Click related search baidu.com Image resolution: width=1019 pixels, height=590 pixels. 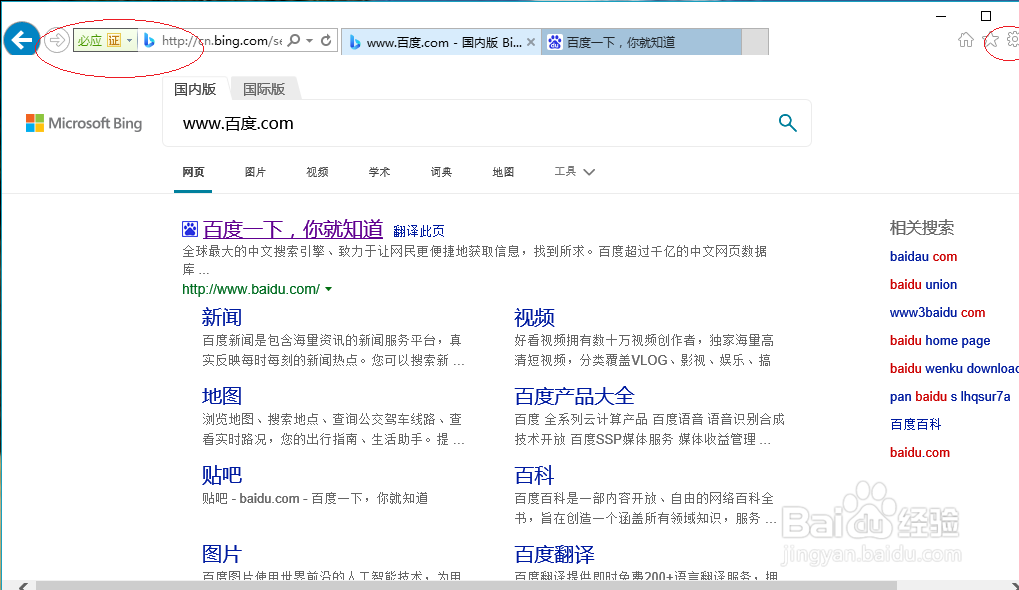point(920,452)
